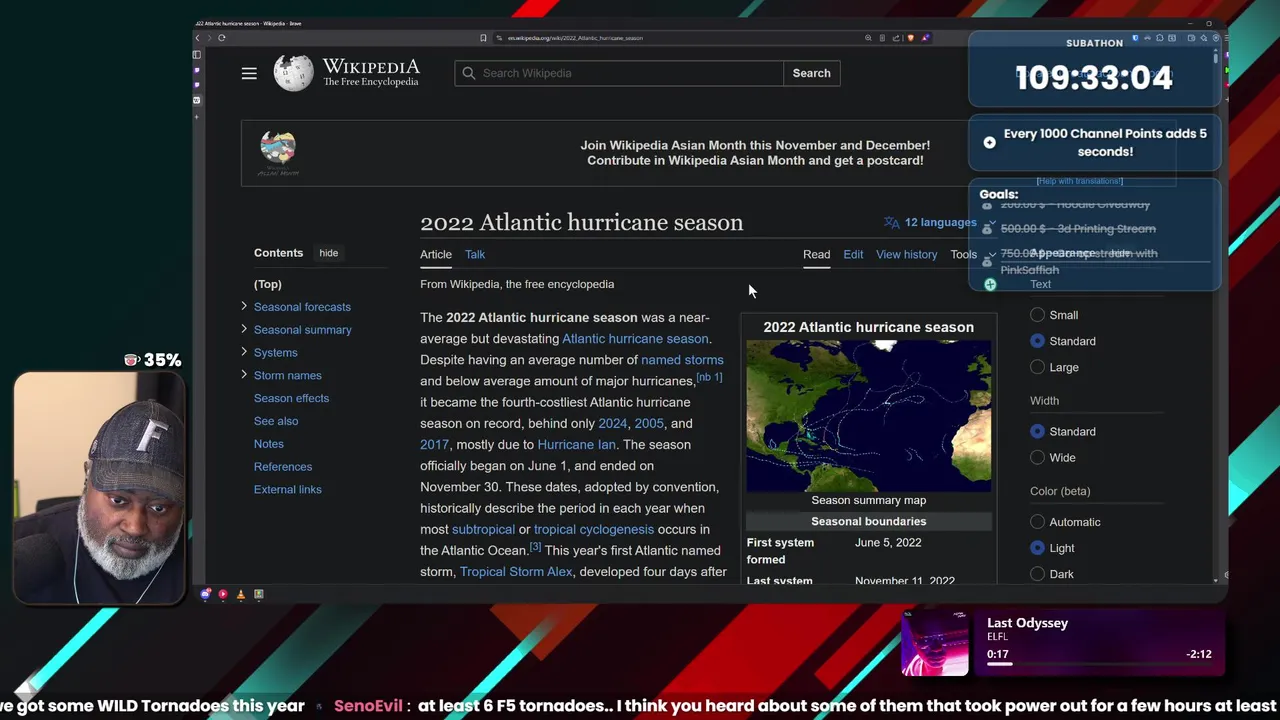Expand Storm names section in contents
Image resolution: width=1280 pixels, height=720 pixels.
244,375
